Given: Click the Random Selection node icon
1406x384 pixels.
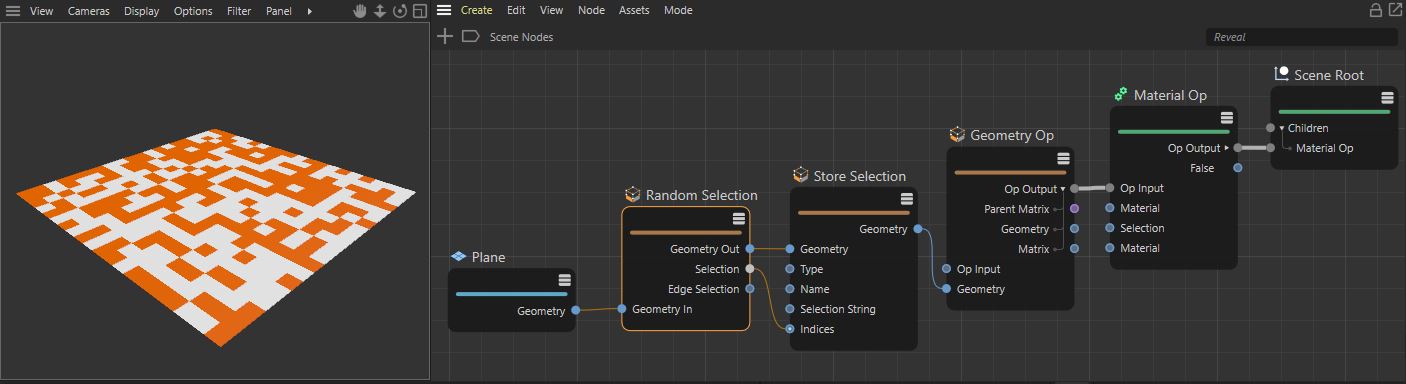Looking at the screenshot, I should tap(632, 194).
